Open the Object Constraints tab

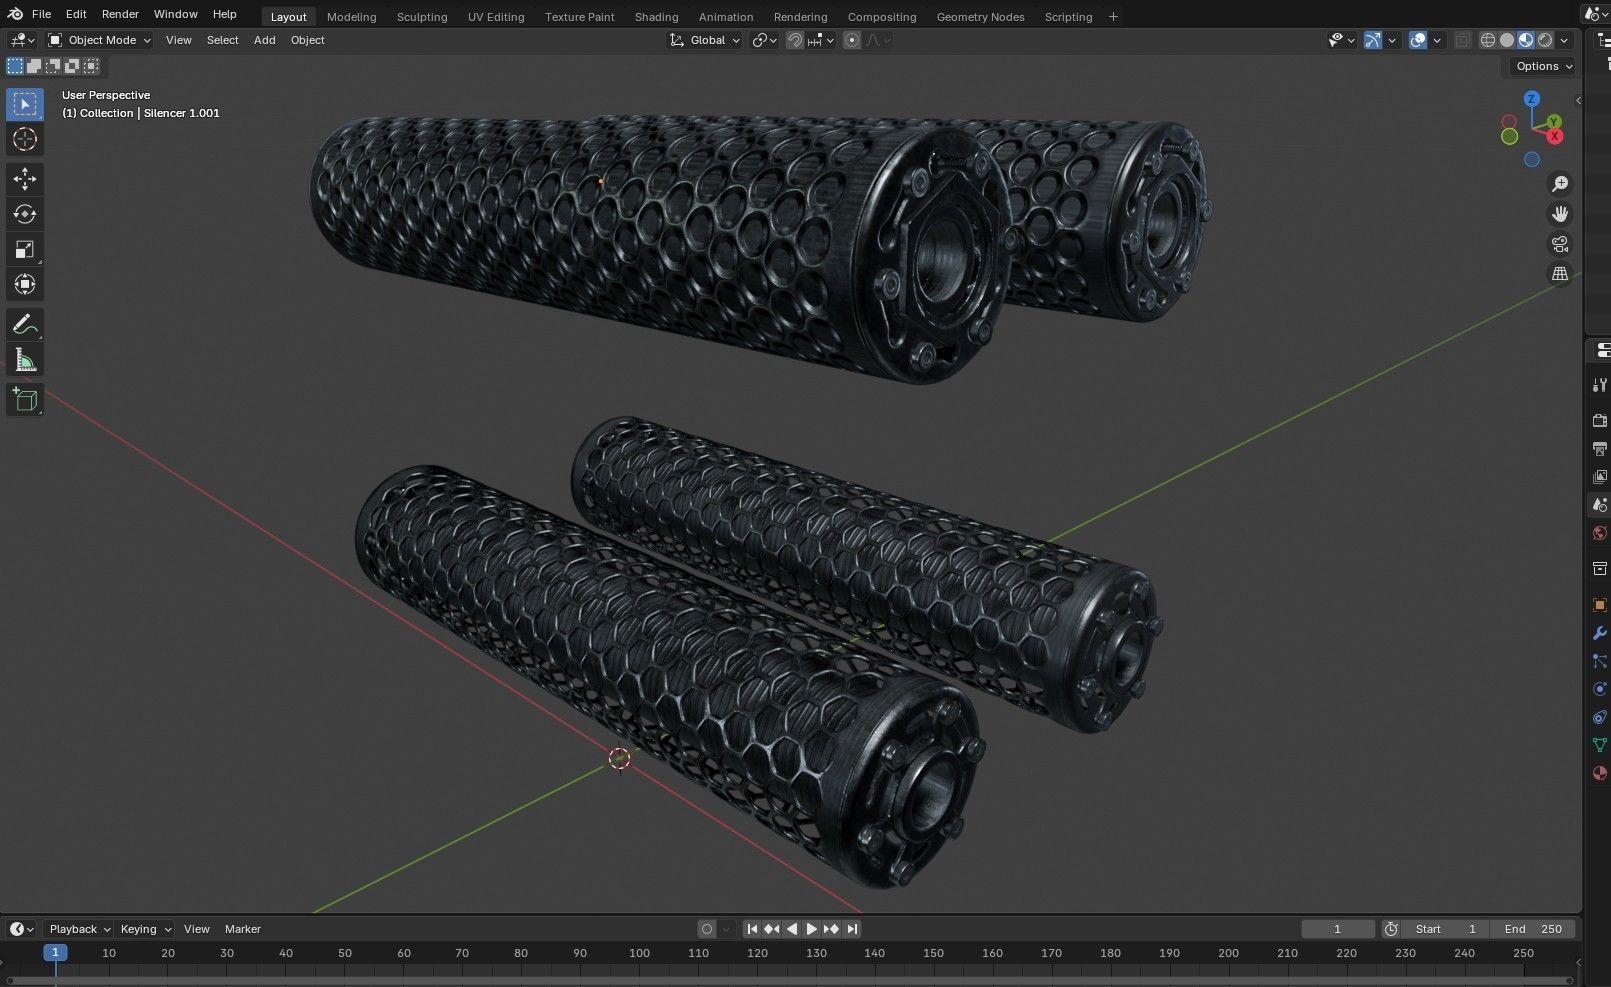coord(1599,717)
